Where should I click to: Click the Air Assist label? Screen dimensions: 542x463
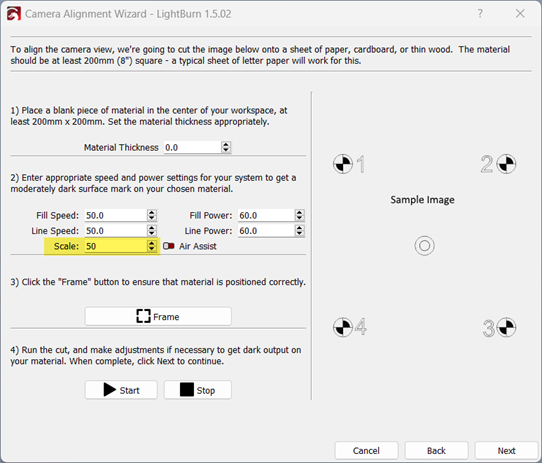pos(198,246)
